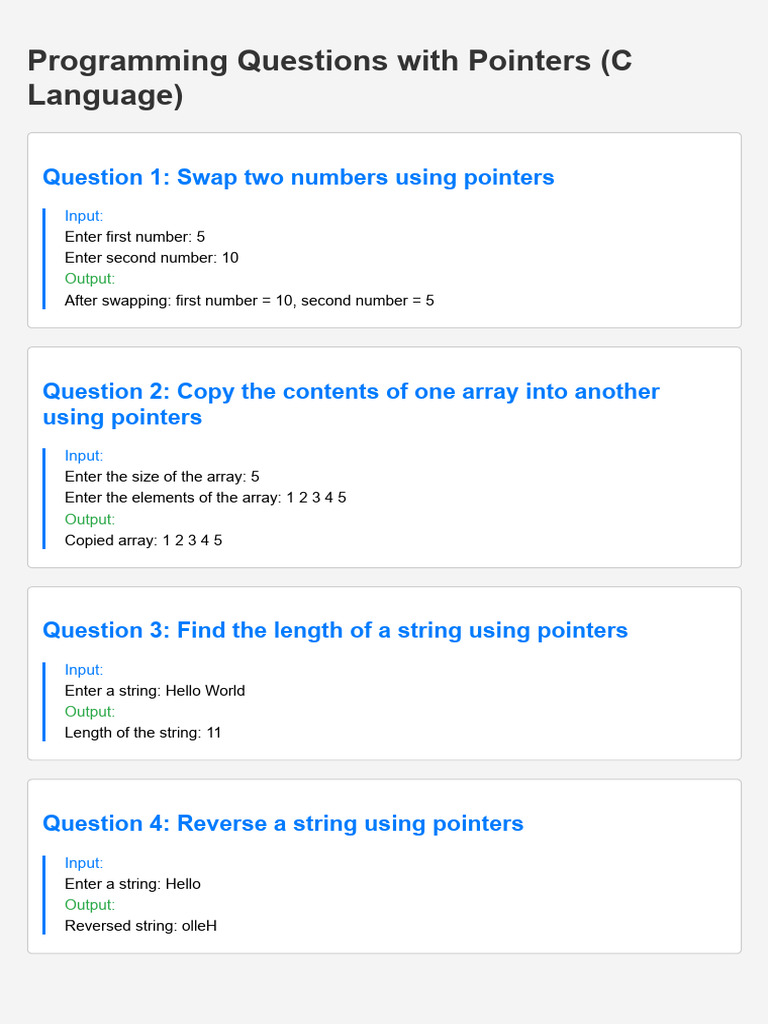Select the "Enter second number: 10" line
Screen dimensions: 768x1024
click(151, 258)
